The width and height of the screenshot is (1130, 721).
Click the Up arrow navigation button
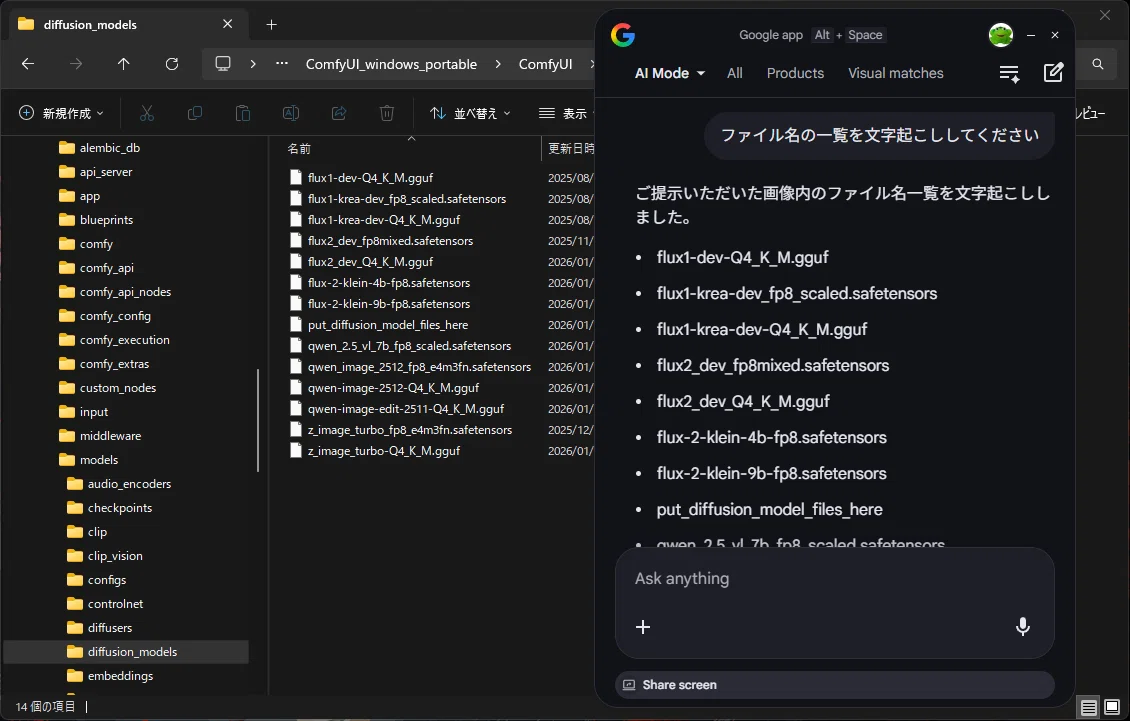coord(123,63)
